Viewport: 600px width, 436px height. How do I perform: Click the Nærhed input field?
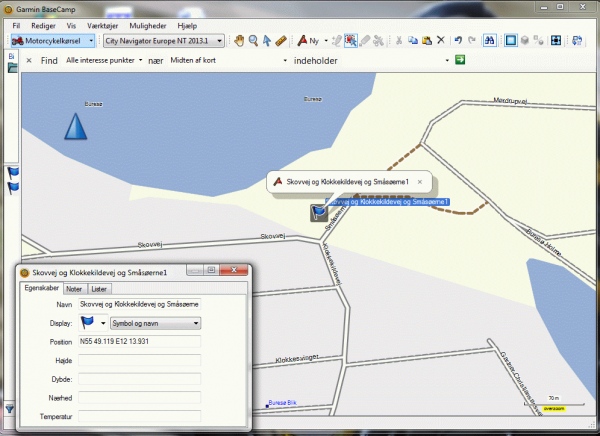coord(139,398)
